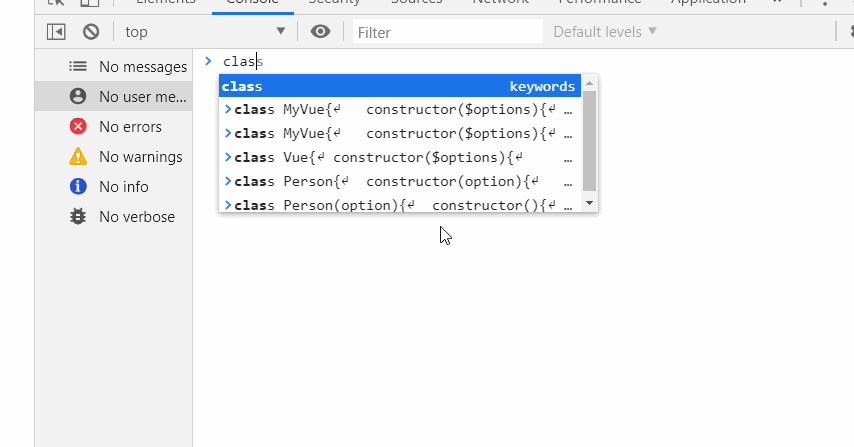The height and width of the screenshot is (447, 854).
Task: Switch to the Network tab
Action: coord(500,3)
